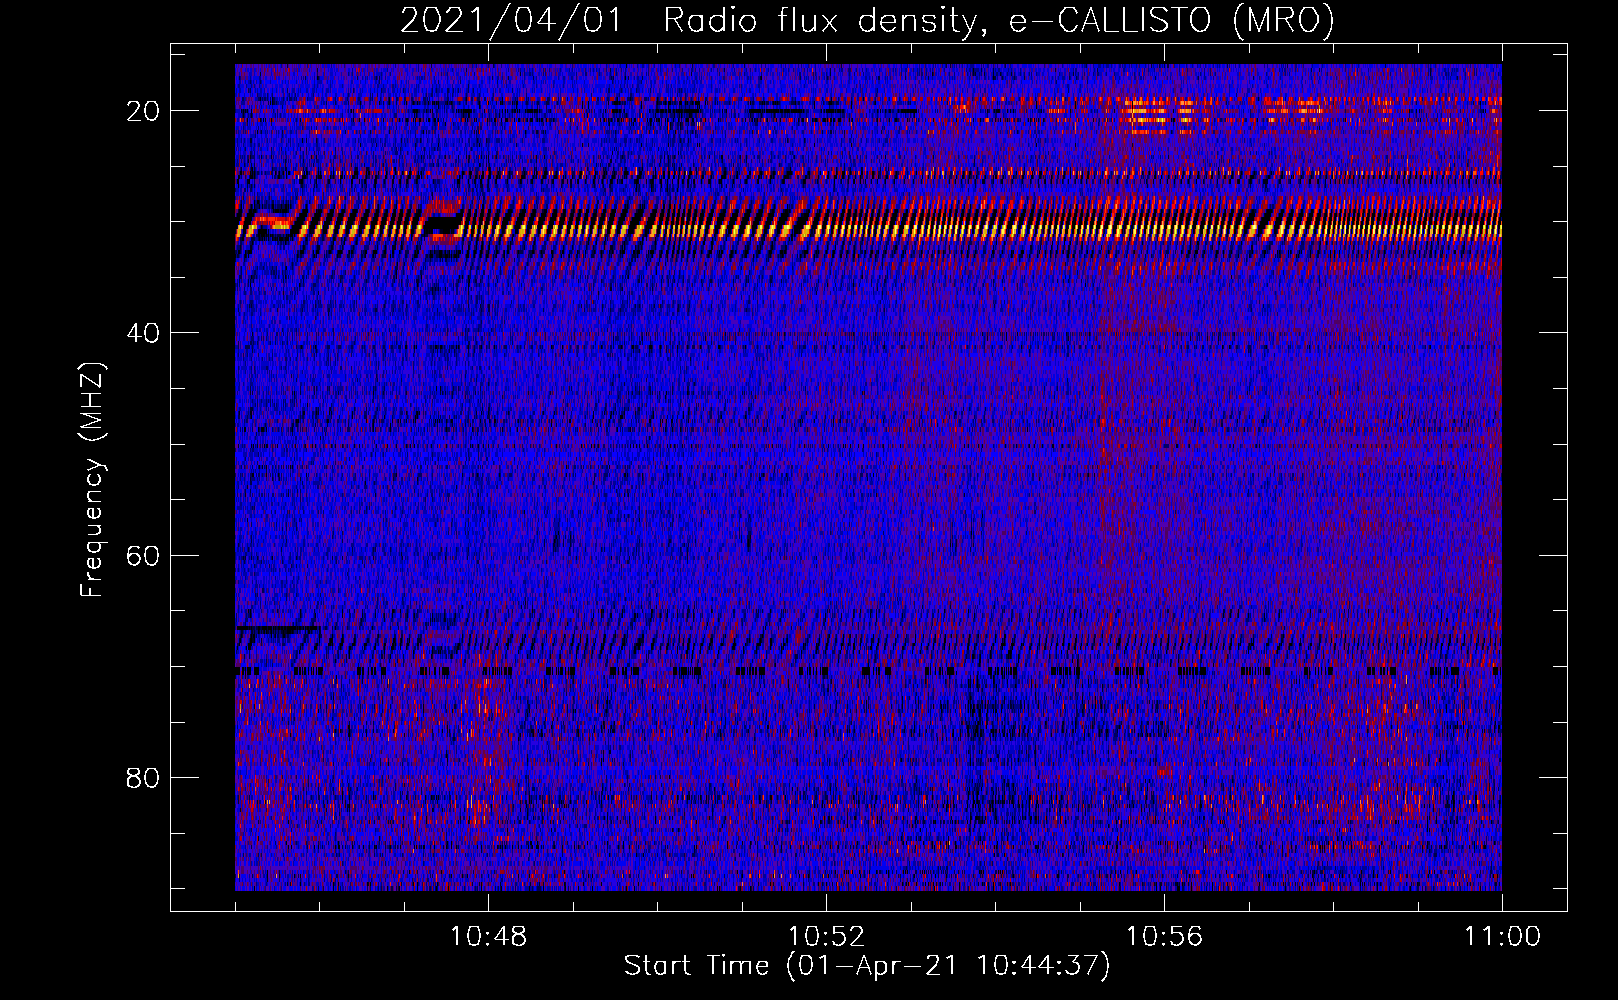The height and width of the screenshot is (1000, 1618).
Task: Click the 'Start Time (01-Apr-21 10:44:37)' axis label
Action: [x=867, y=966]
